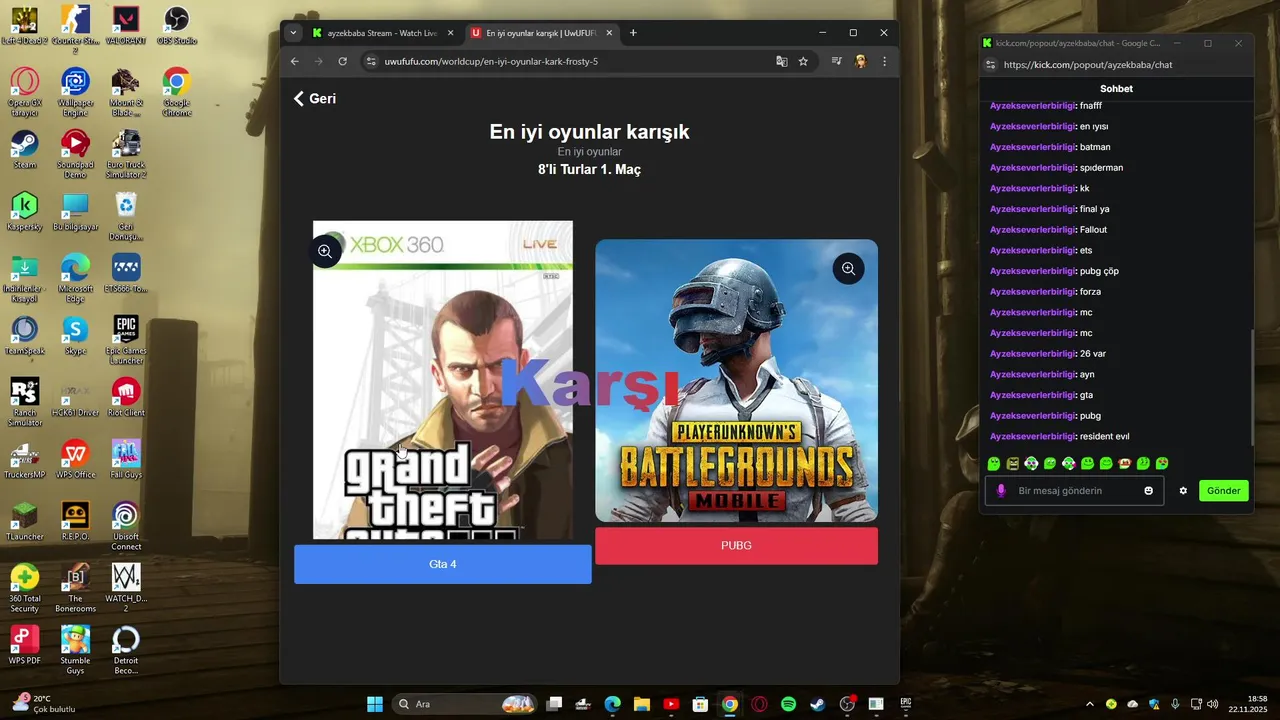Close the ayzekbaba Stream tab
This screenshot has height=720, width=1280.
coord(450,33)
